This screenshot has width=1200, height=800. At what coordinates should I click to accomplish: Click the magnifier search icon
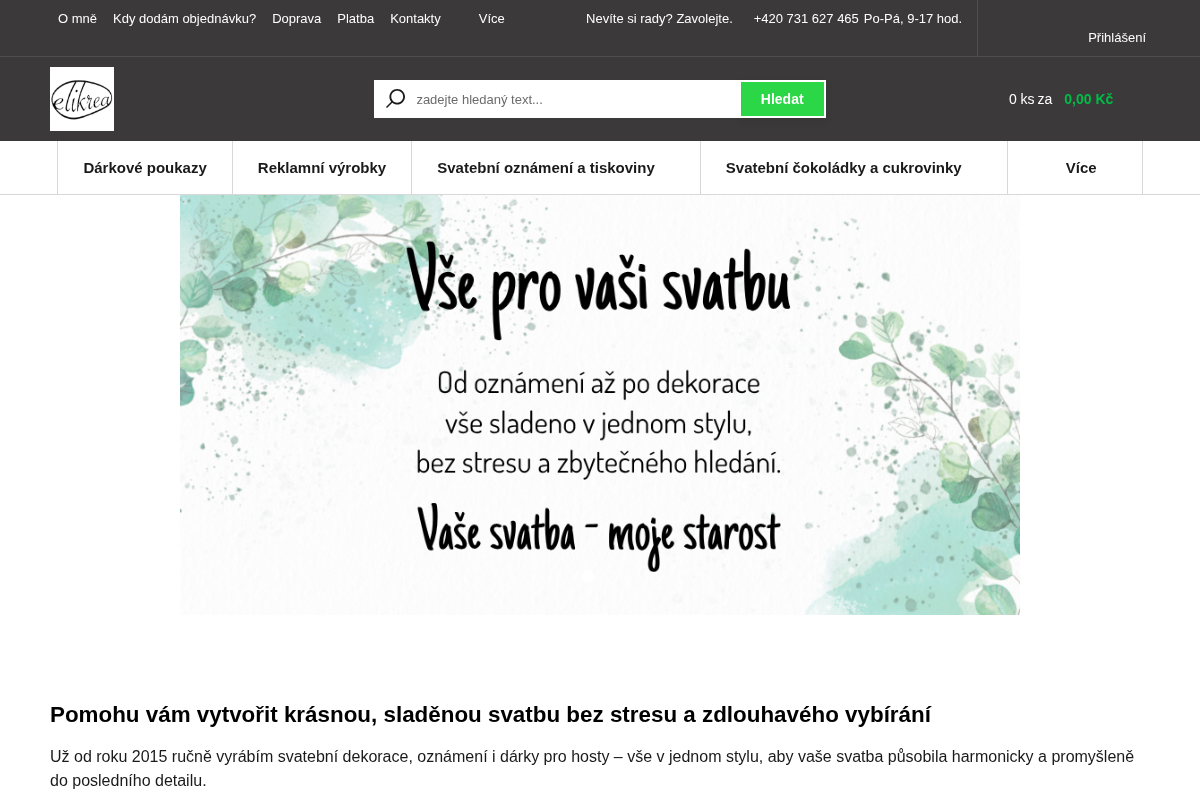396,99
